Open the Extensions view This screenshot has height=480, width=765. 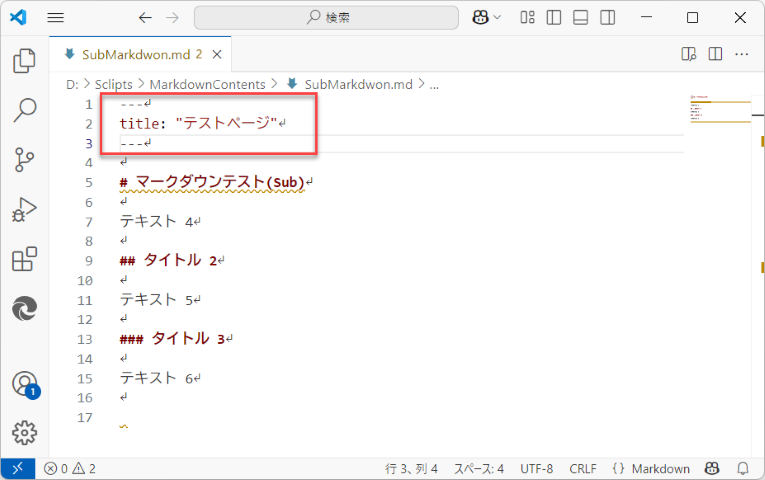click(x=24, y=259)
